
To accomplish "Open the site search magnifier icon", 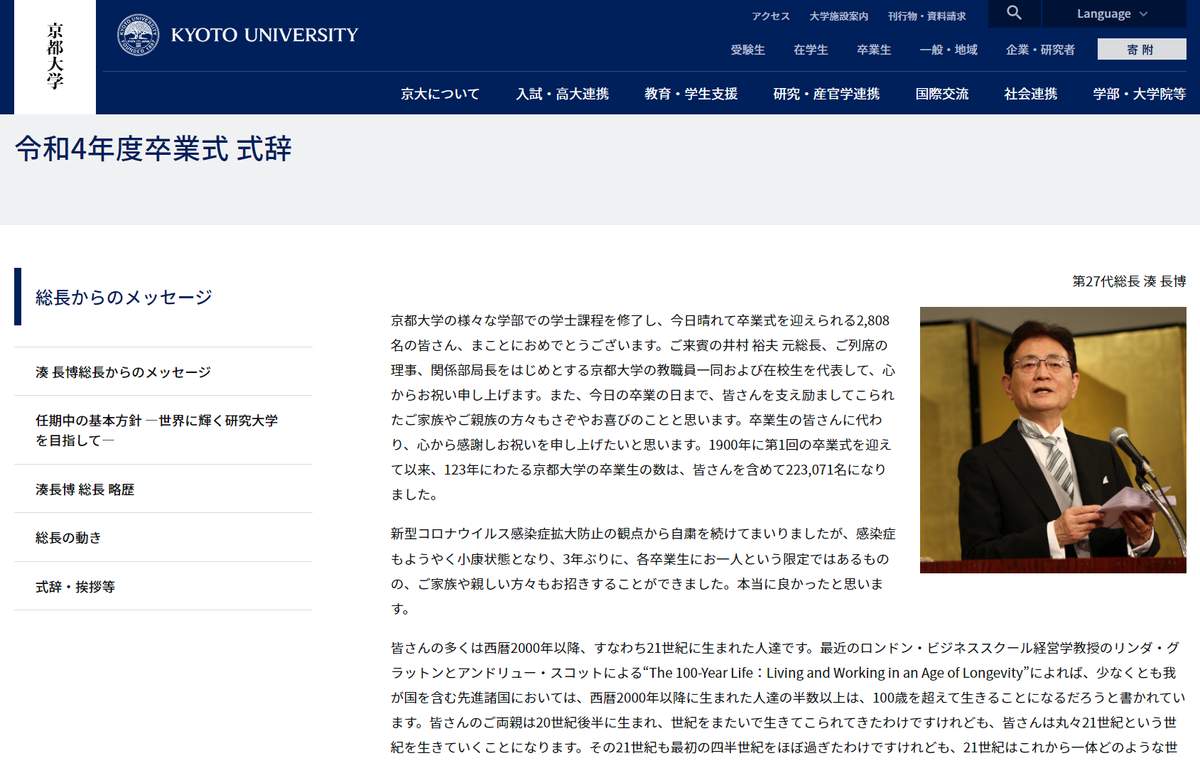I will pyautogui.click(x=1013, y=14).
